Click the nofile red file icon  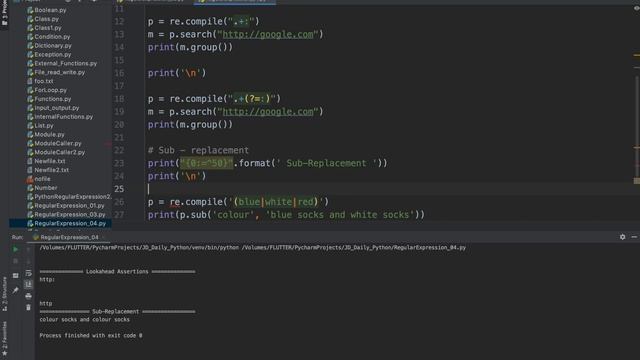pos(30,179)
